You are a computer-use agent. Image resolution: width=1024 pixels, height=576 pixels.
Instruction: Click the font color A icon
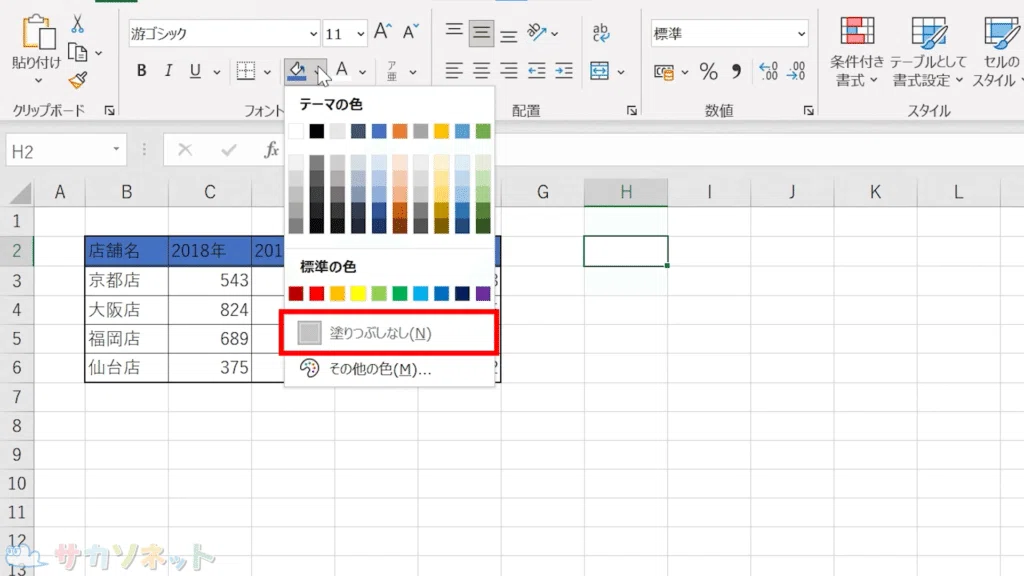342,70
